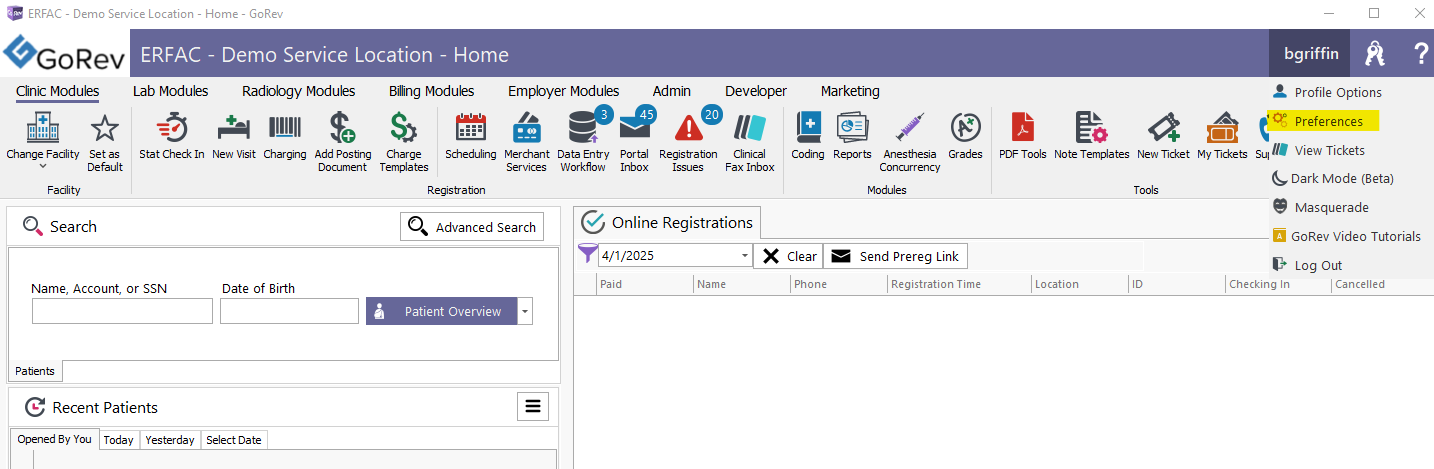Open the Reports module

coord(853,136)
